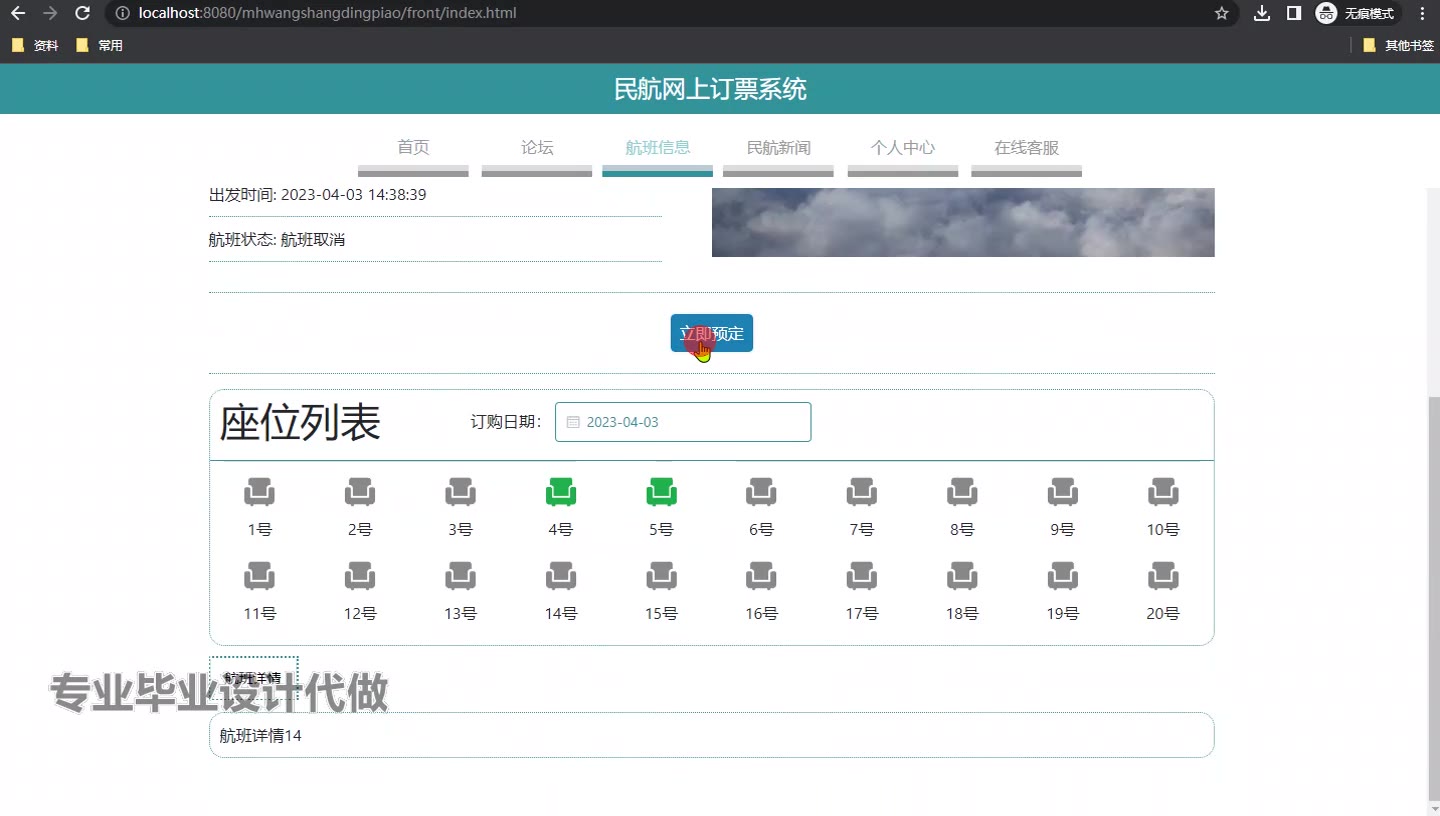Switch to the 民航新闻 tab
Screen dimensions: 1440x816
tap(778, 148)
